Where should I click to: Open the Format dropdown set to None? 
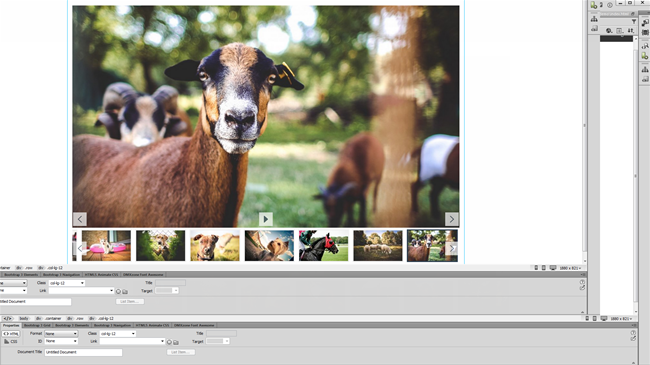(x=61, y=333)
